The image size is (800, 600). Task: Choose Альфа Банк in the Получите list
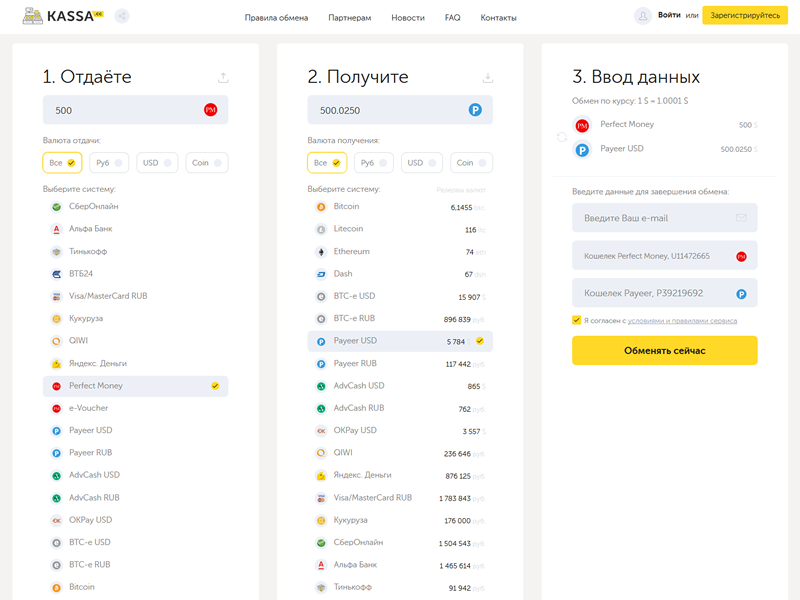pyautogui.click(x=400, y=565)
